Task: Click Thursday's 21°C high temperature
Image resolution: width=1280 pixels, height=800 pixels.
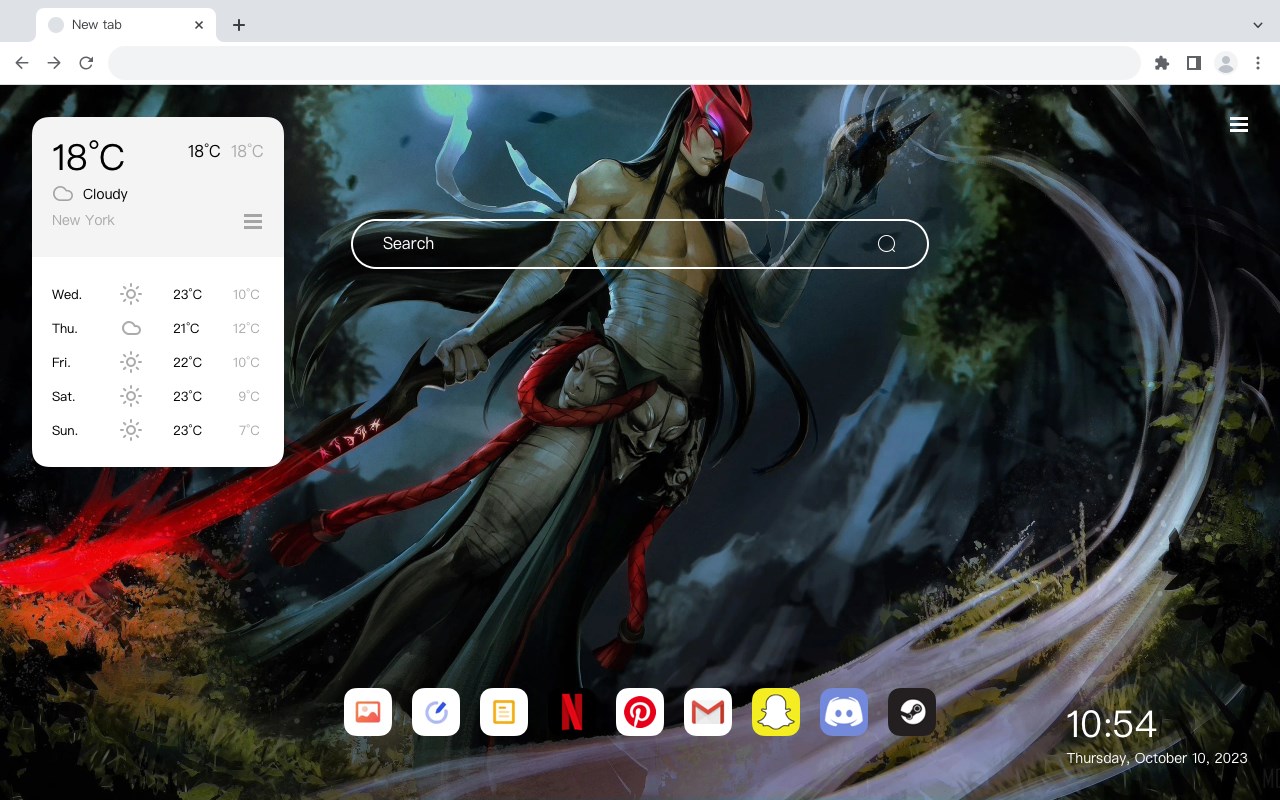Action: tap(187, 329)
